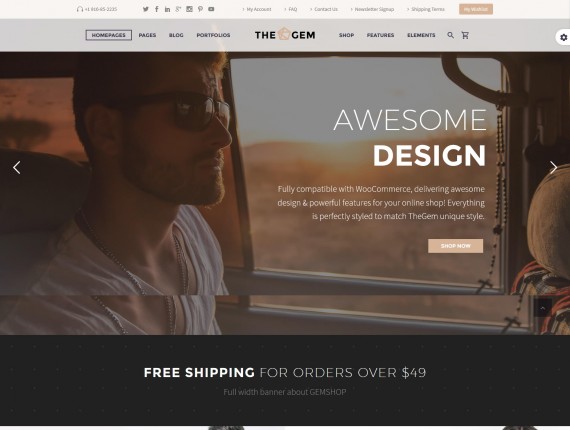The height and width of the screenshot is (430, 570).
Task: Click TheGem logo
Action: 285,35
